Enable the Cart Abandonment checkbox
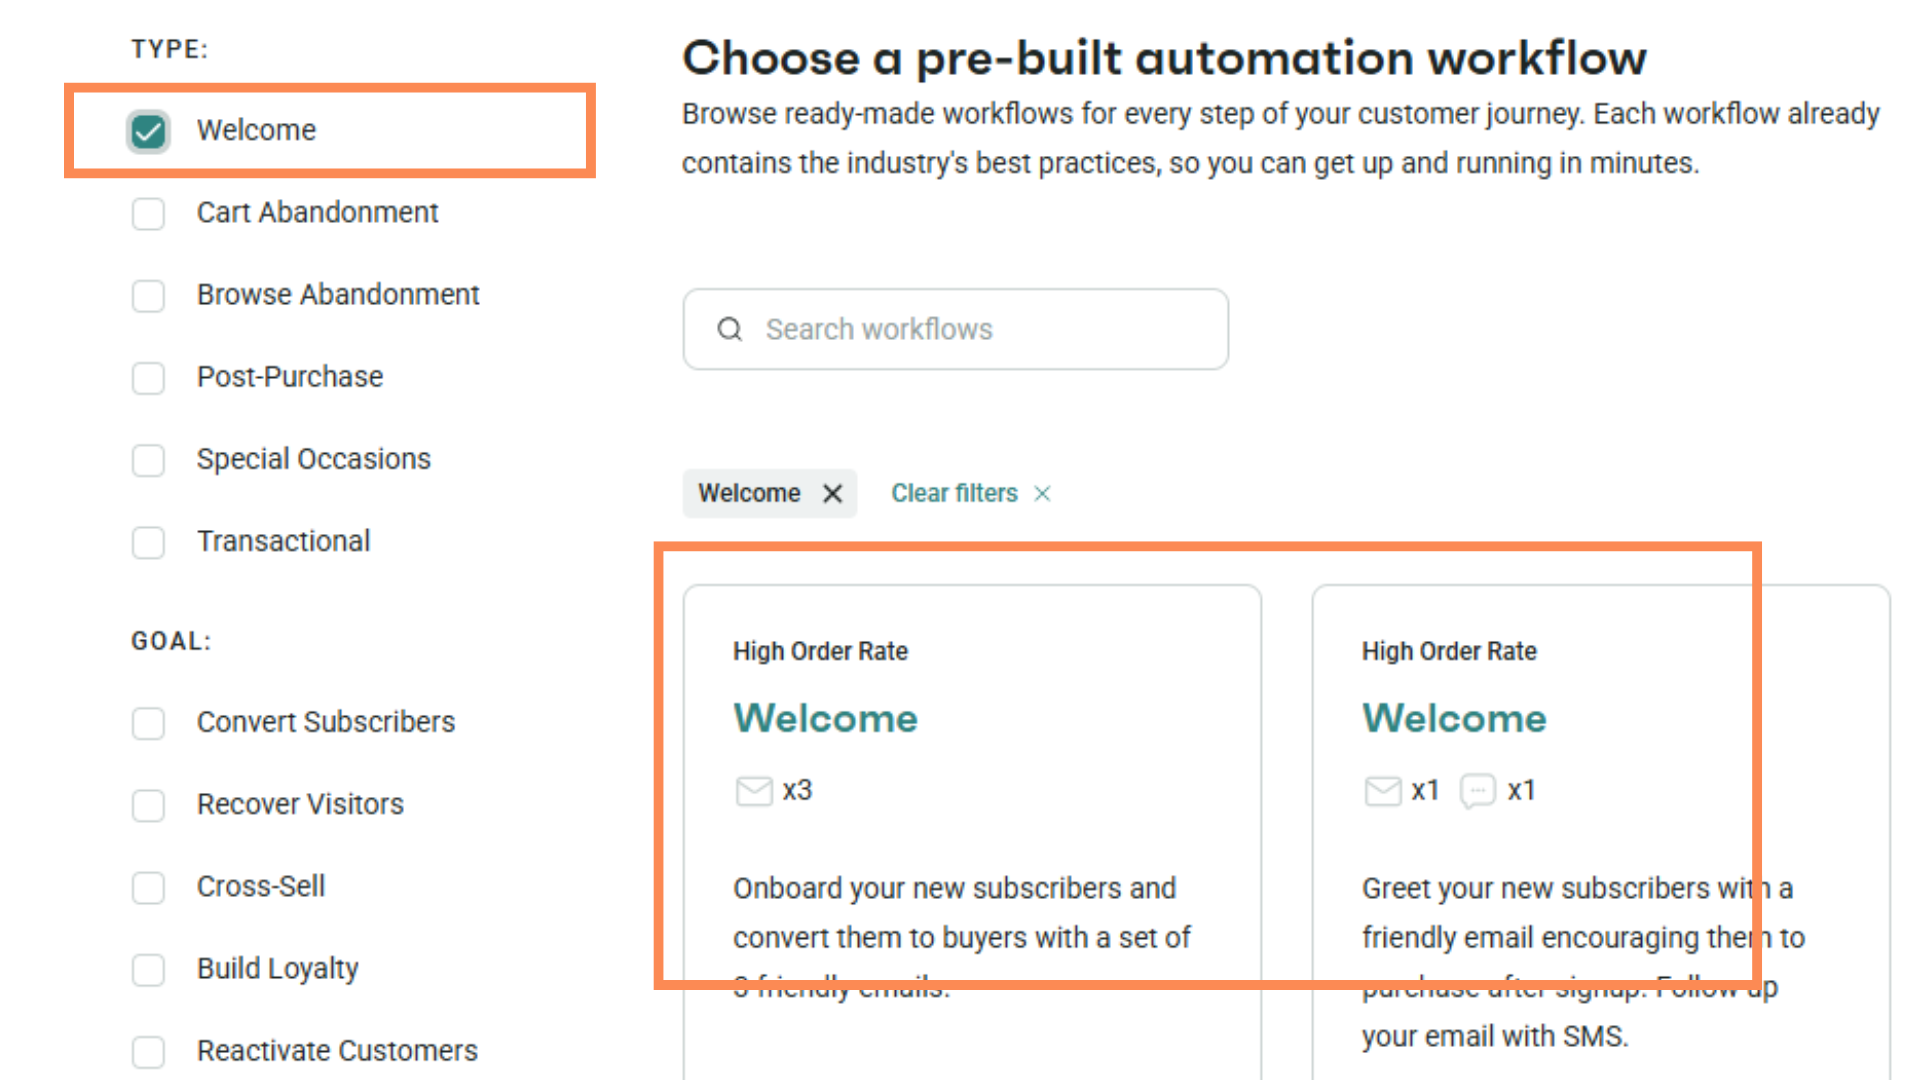 [149, 213]
